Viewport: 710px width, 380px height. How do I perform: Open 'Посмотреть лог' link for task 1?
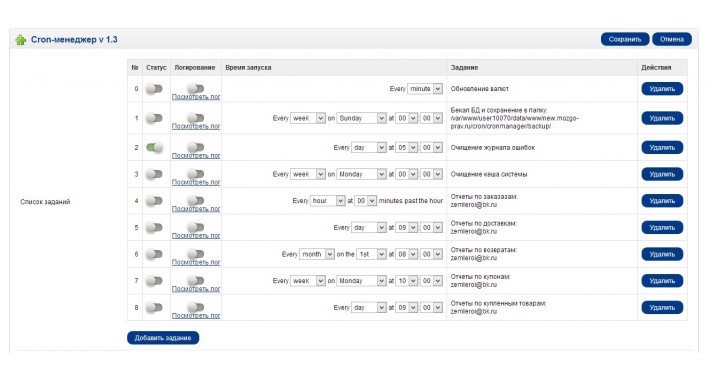(x=196, y=126)
